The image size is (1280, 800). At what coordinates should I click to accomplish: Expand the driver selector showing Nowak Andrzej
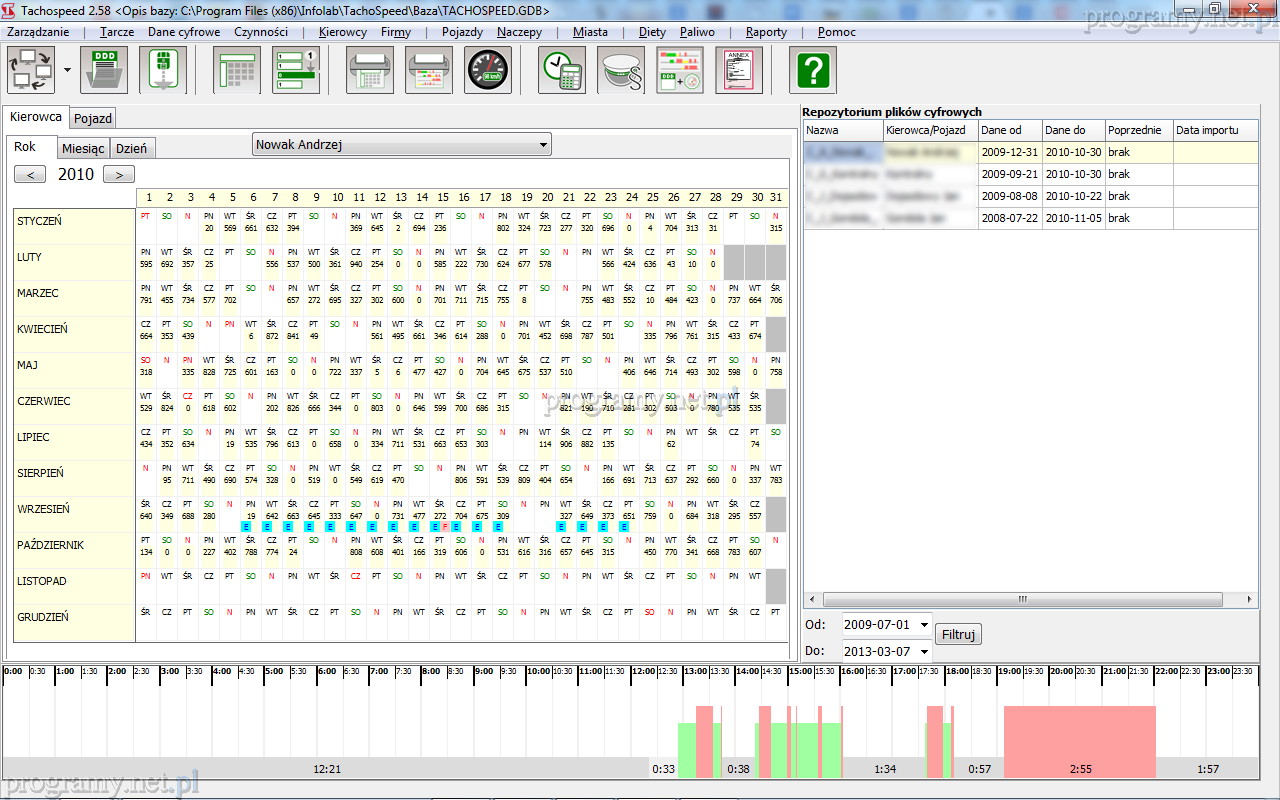(543, 145)
